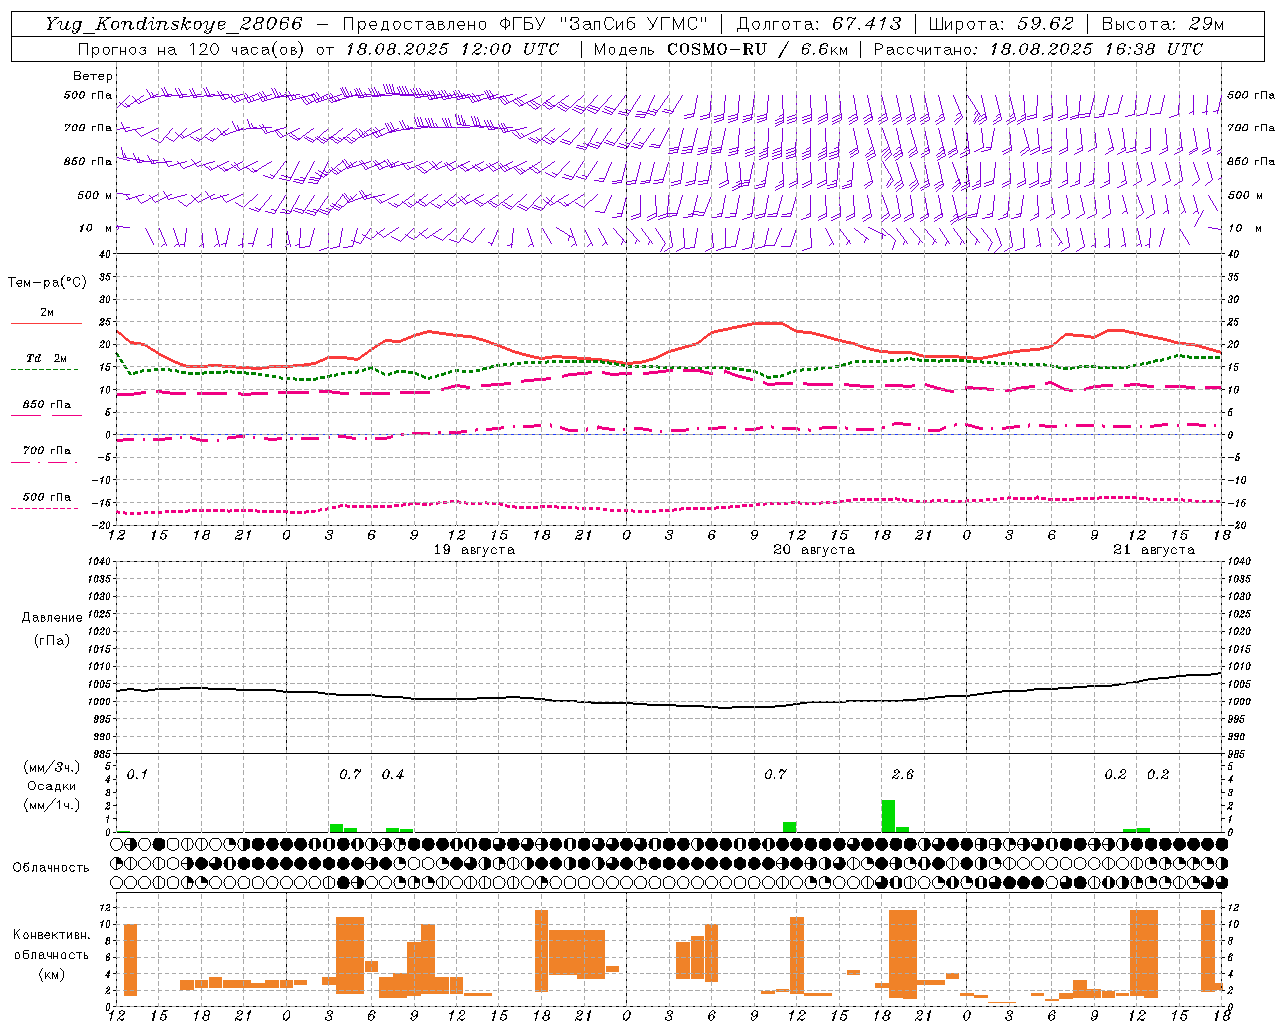Select the Широта: 59.62 value

(x=1001, y=24)
